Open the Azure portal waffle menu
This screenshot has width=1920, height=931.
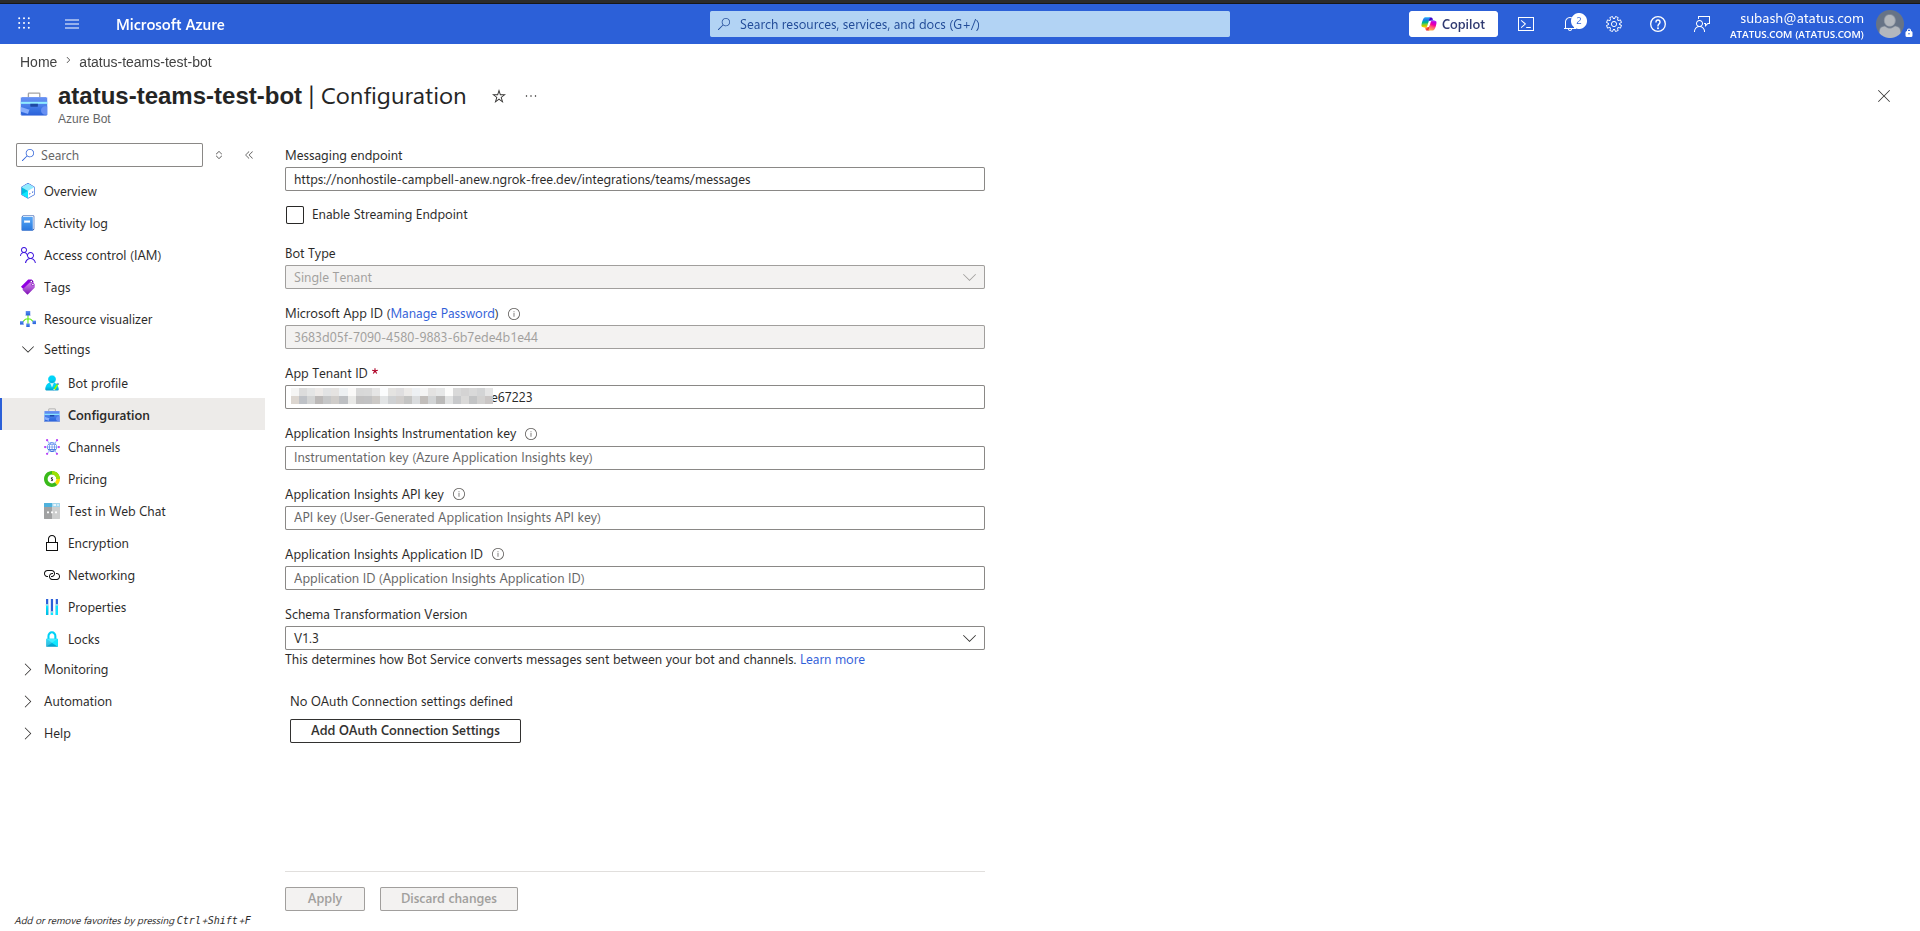[24, 24]
